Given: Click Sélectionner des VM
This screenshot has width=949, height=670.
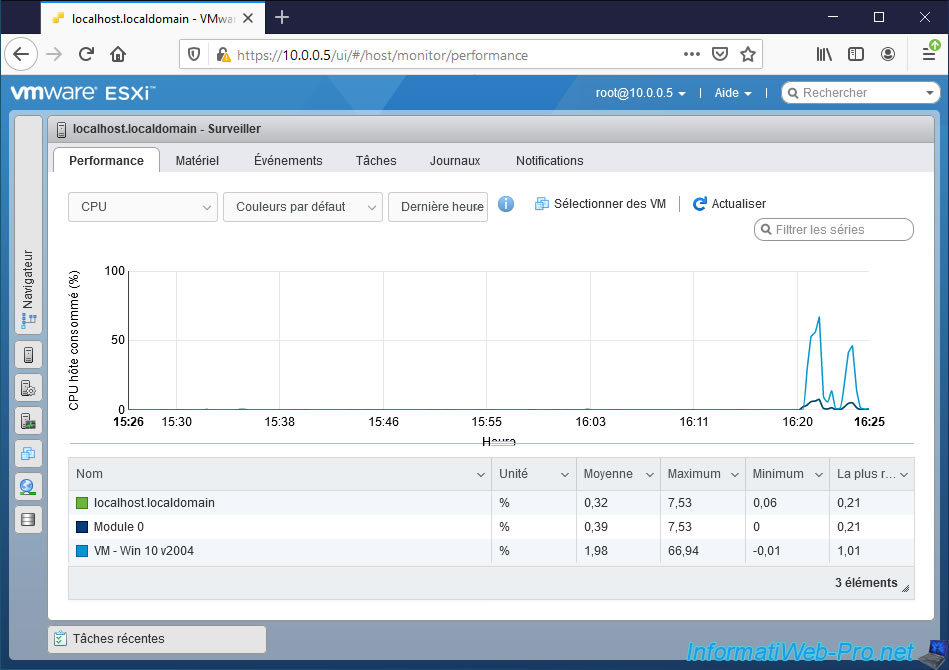Looking at the screenshot, I should click(x=600, y=204).
